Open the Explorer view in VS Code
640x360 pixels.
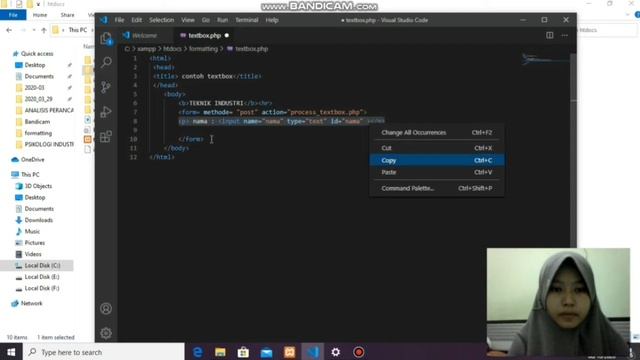[106, 38]
